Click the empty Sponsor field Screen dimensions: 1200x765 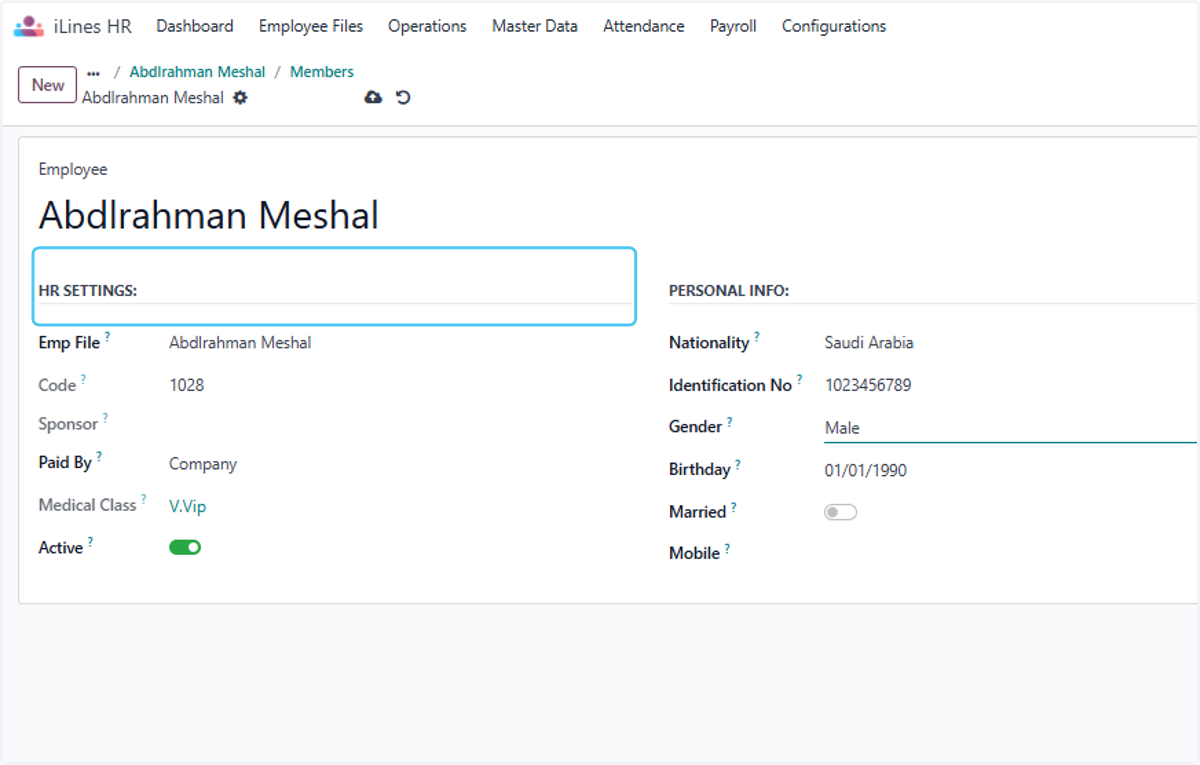tap(400, 424)
